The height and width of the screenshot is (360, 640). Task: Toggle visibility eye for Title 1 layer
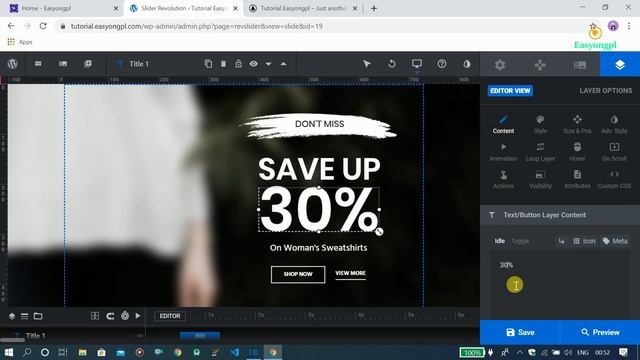click(x=253, y=64)
